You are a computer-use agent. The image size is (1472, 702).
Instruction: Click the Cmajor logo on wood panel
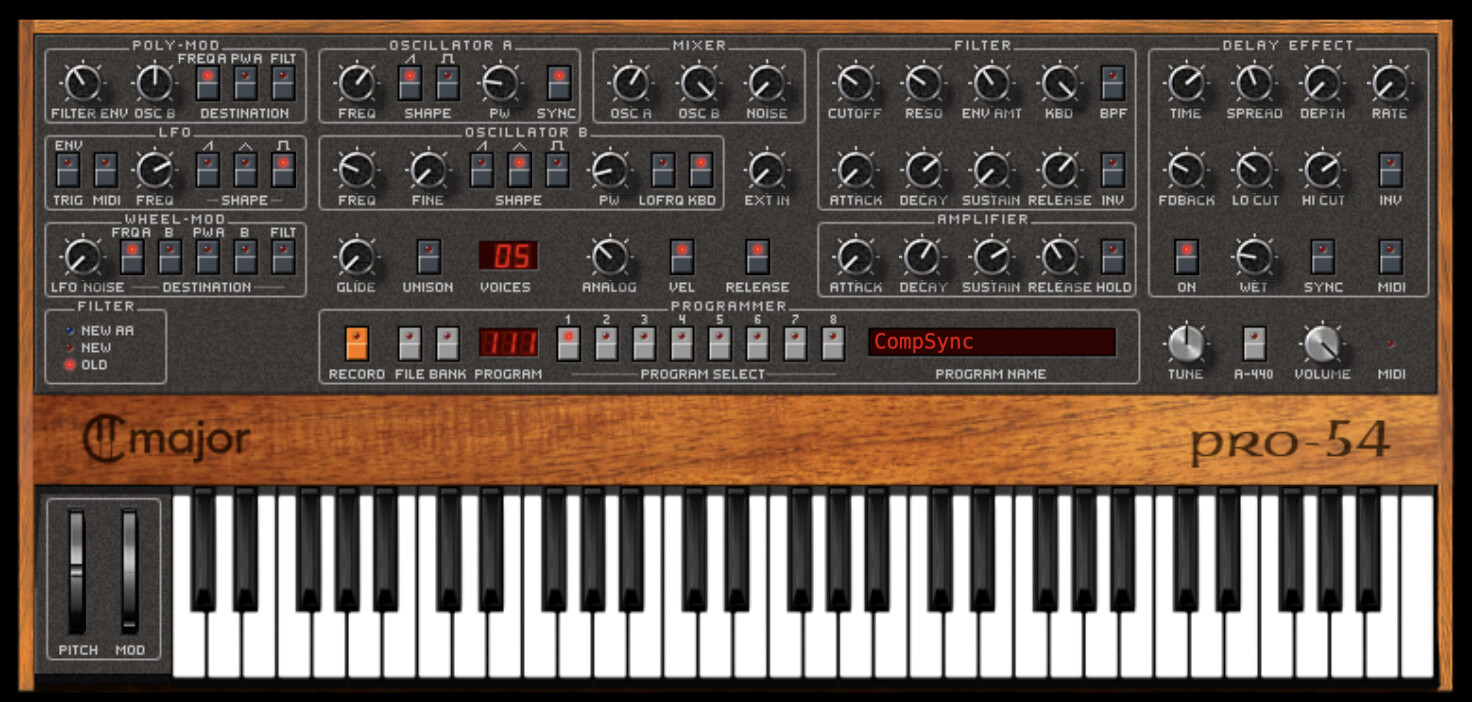(166, 440)
